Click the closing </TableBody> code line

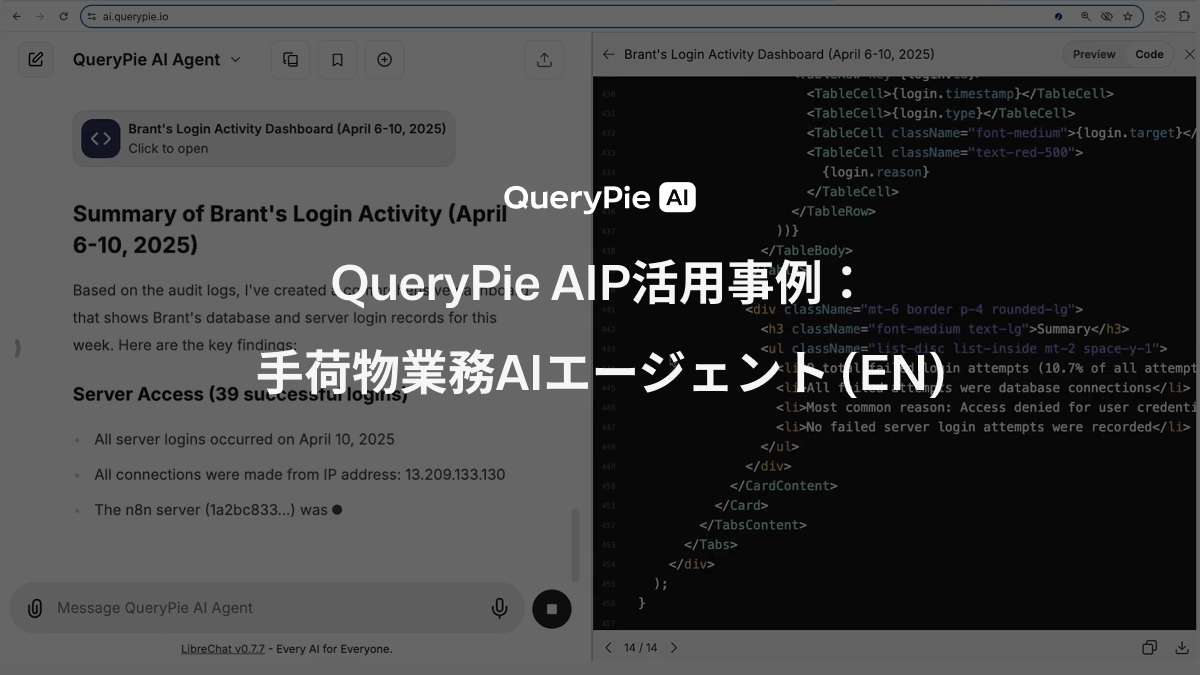tap(807, 250)
